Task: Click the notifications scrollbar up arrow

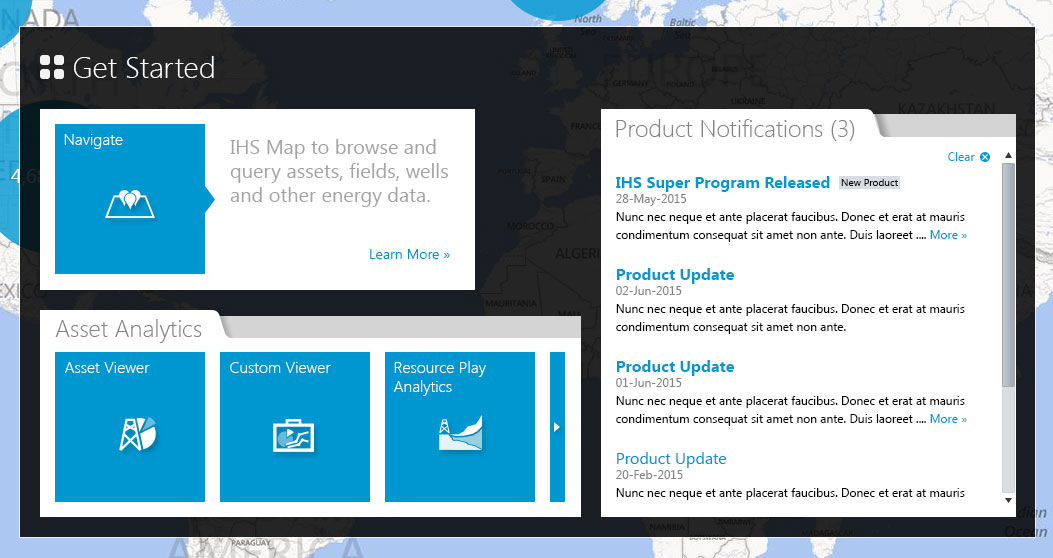Action: (x=1008, y=155)
